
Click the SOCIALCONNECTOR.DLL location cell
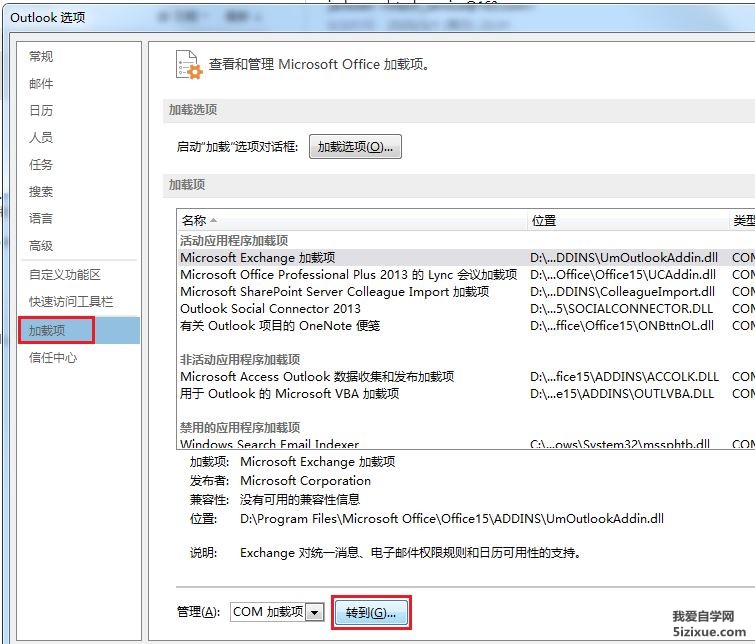point(621,308)
